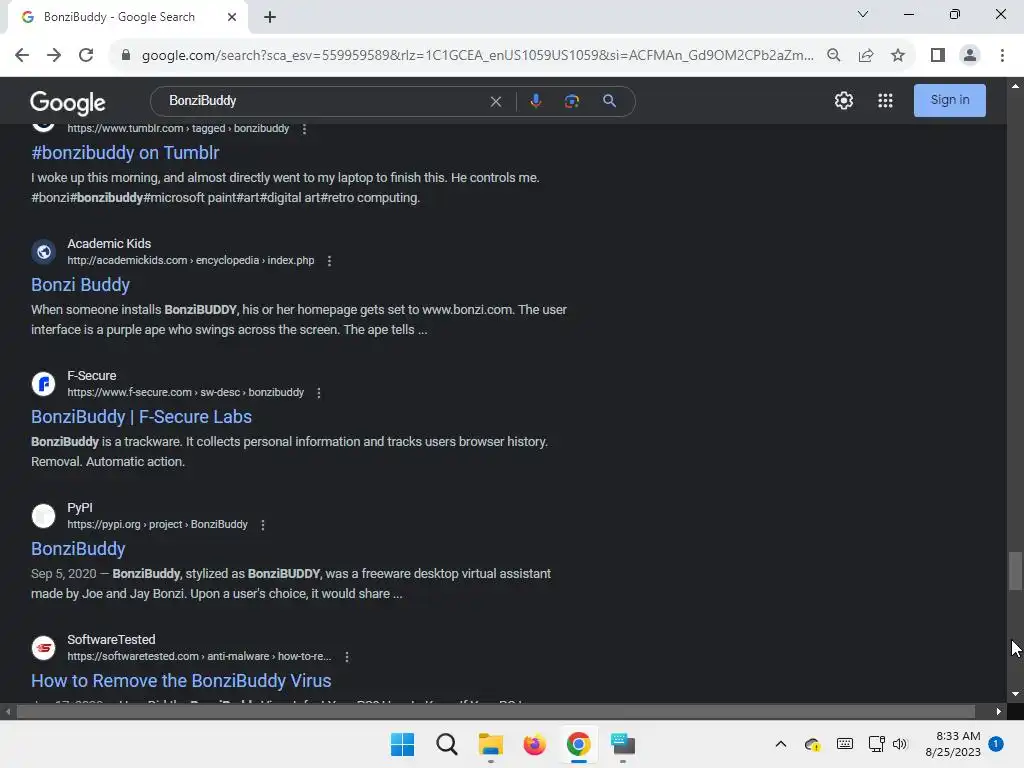Open more options for F-Secure result
This screenshot has width=1024, height=768.
[x=319, y=392]
